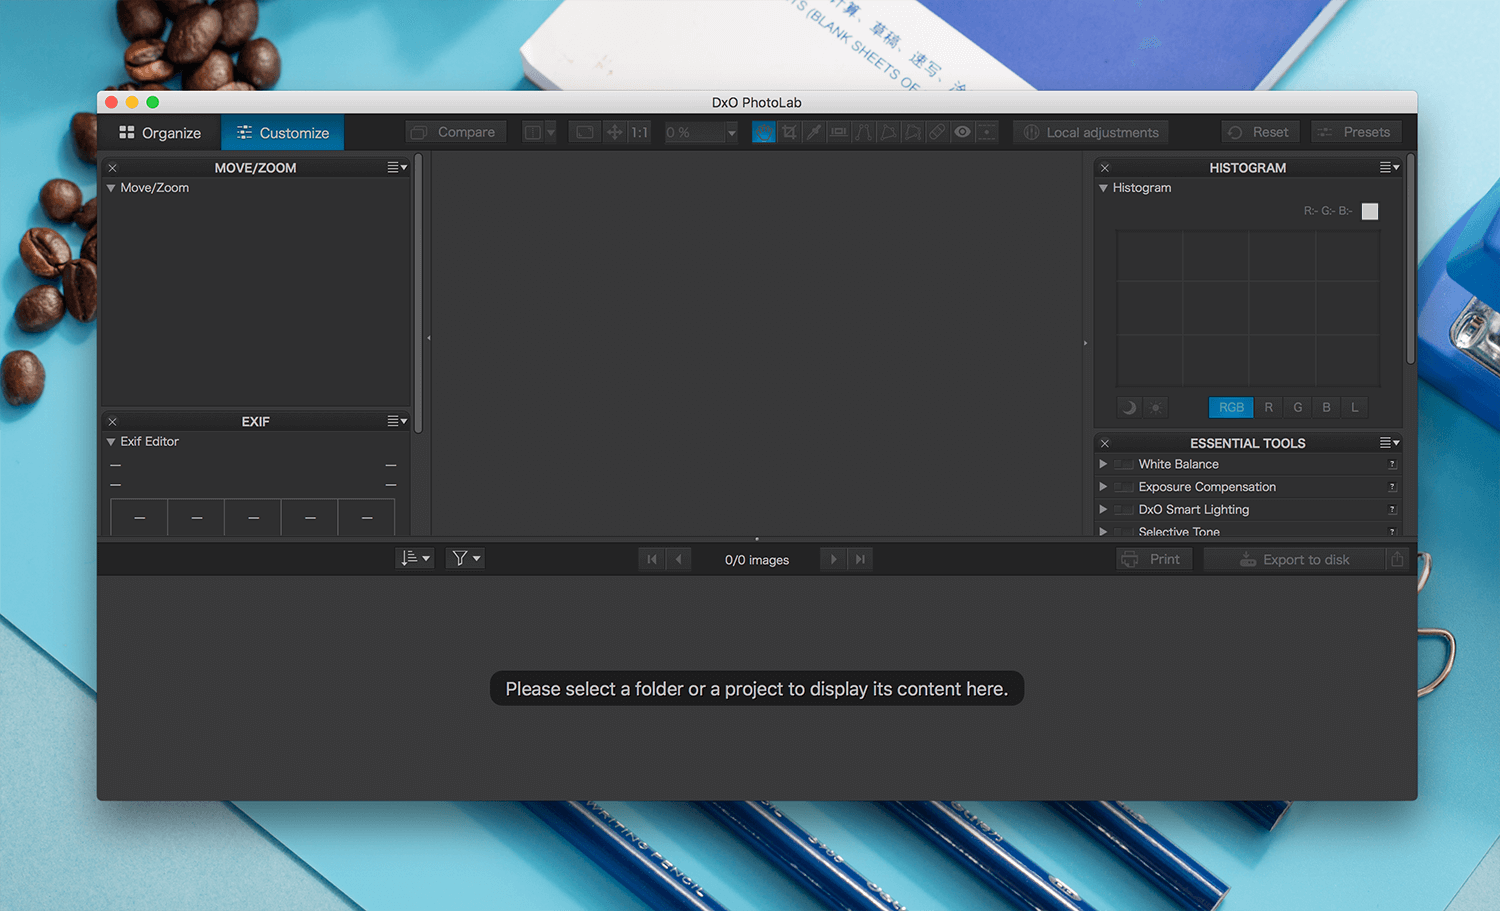Collapse the Move/Zoom section triangle

(x=111, y=188)
